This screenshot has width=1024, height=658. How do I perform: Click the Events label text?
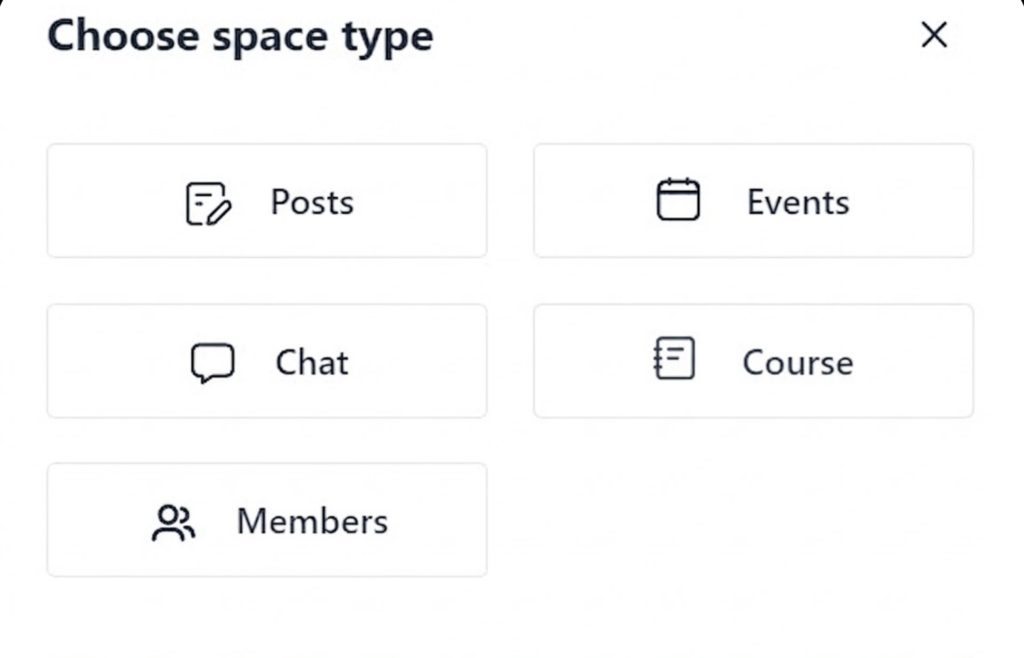pyautogui.click(x=797, y=201)
